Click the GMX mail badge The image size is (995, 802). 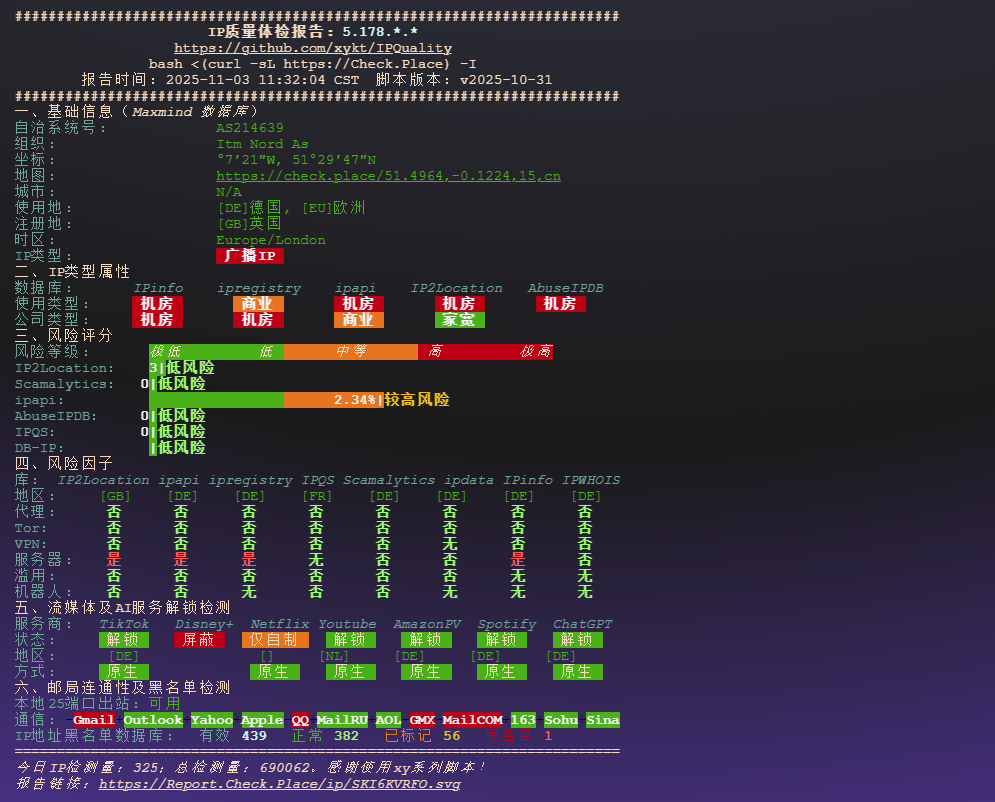point(421,719)
